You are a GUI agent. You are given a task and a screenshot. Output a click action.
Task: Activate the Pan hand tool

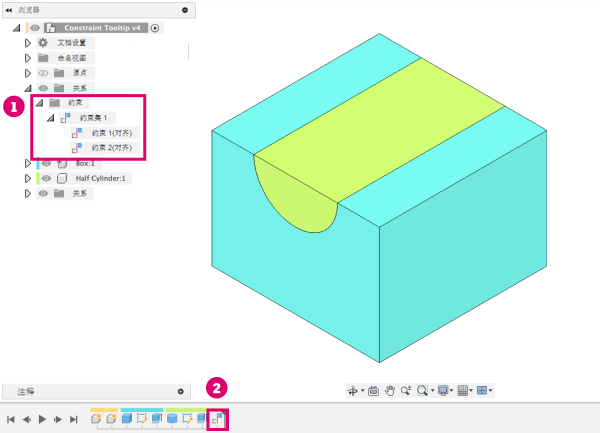pos(390,391)
